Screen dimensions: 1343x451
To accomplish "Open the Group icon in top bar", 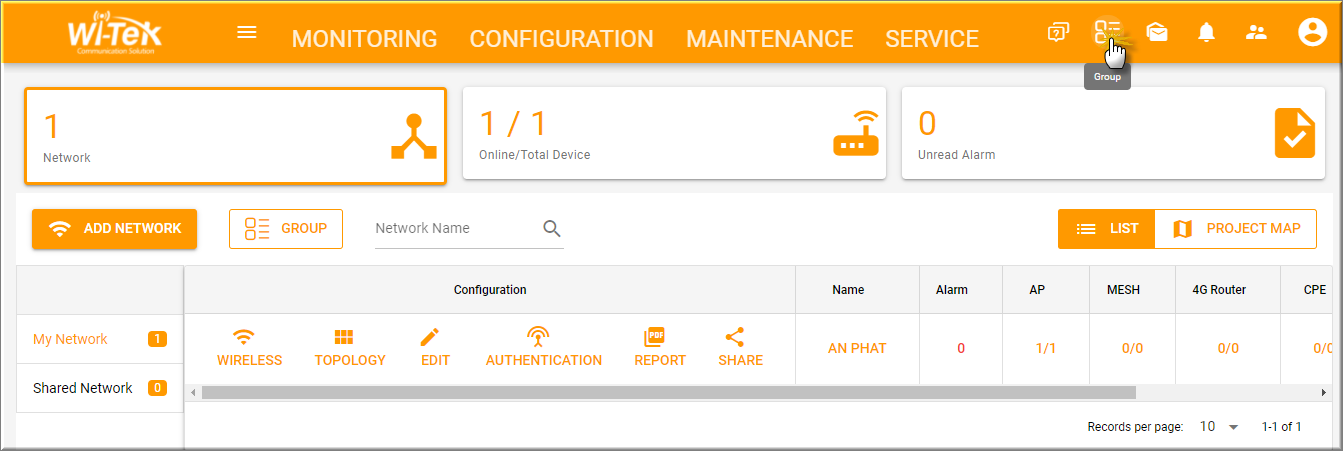I will point(1106,32).
